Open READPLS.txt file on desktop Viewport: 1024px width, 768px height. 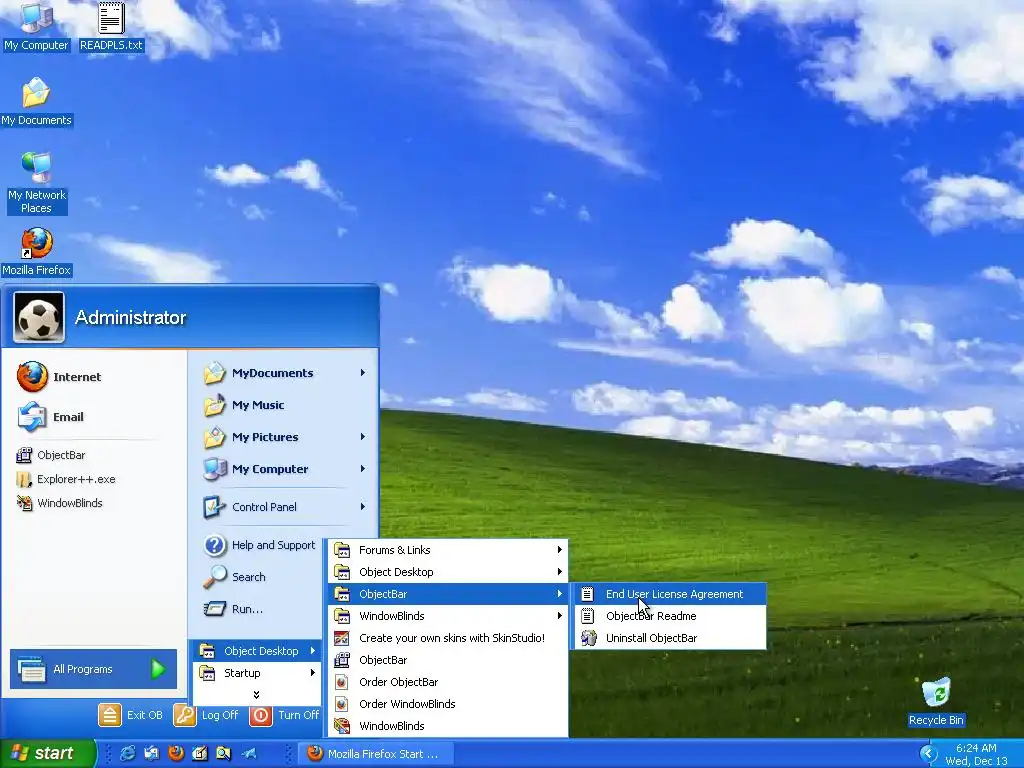[111, 26]
